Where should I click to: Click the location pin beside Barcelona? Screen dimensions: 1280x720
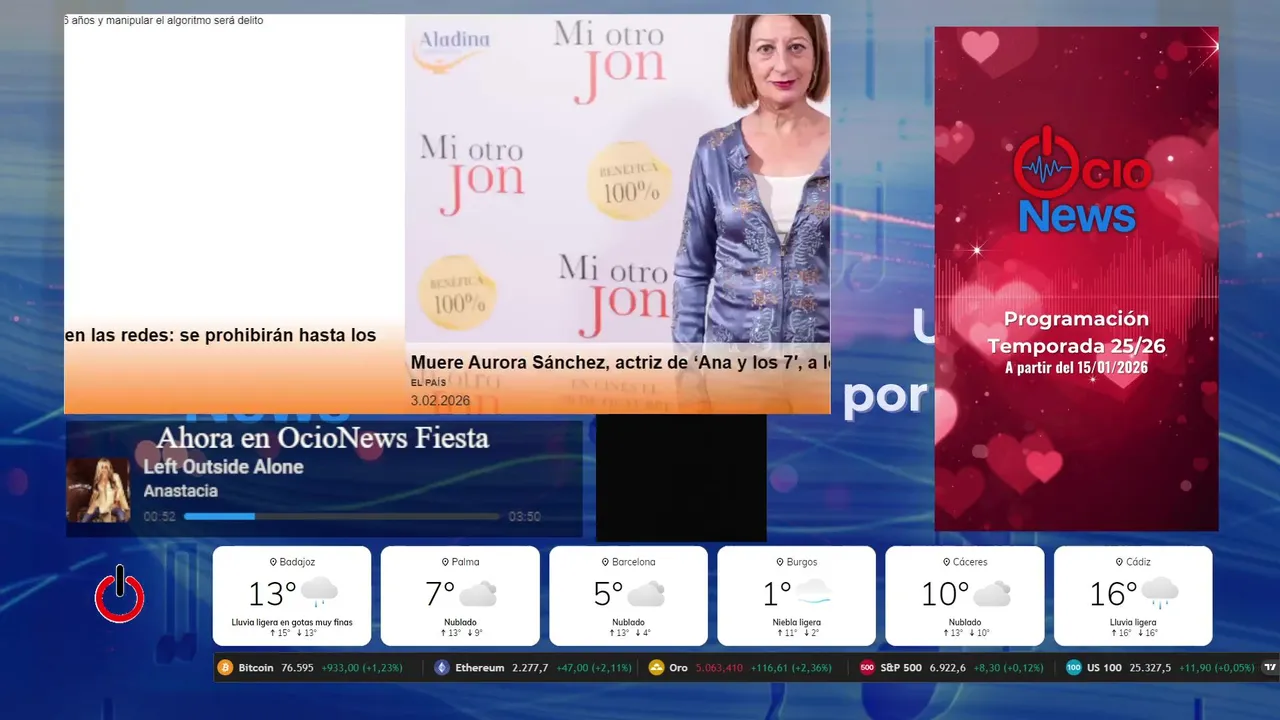pyautogui.click(x=606, y=562)
